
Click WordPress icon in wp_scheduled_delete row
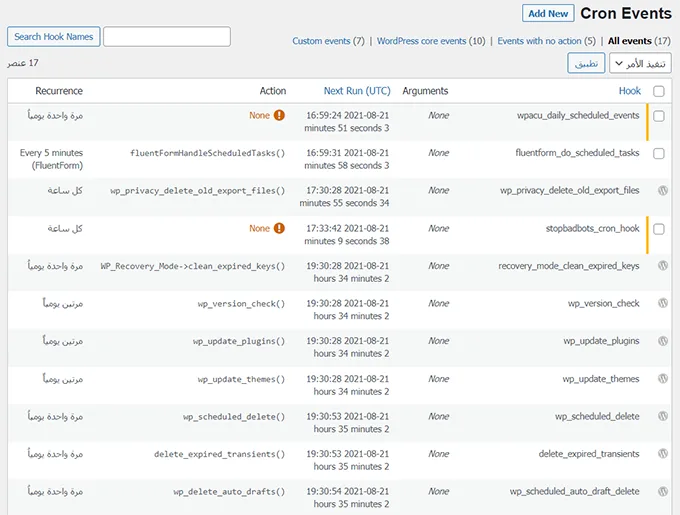click(x=663, y=416)
